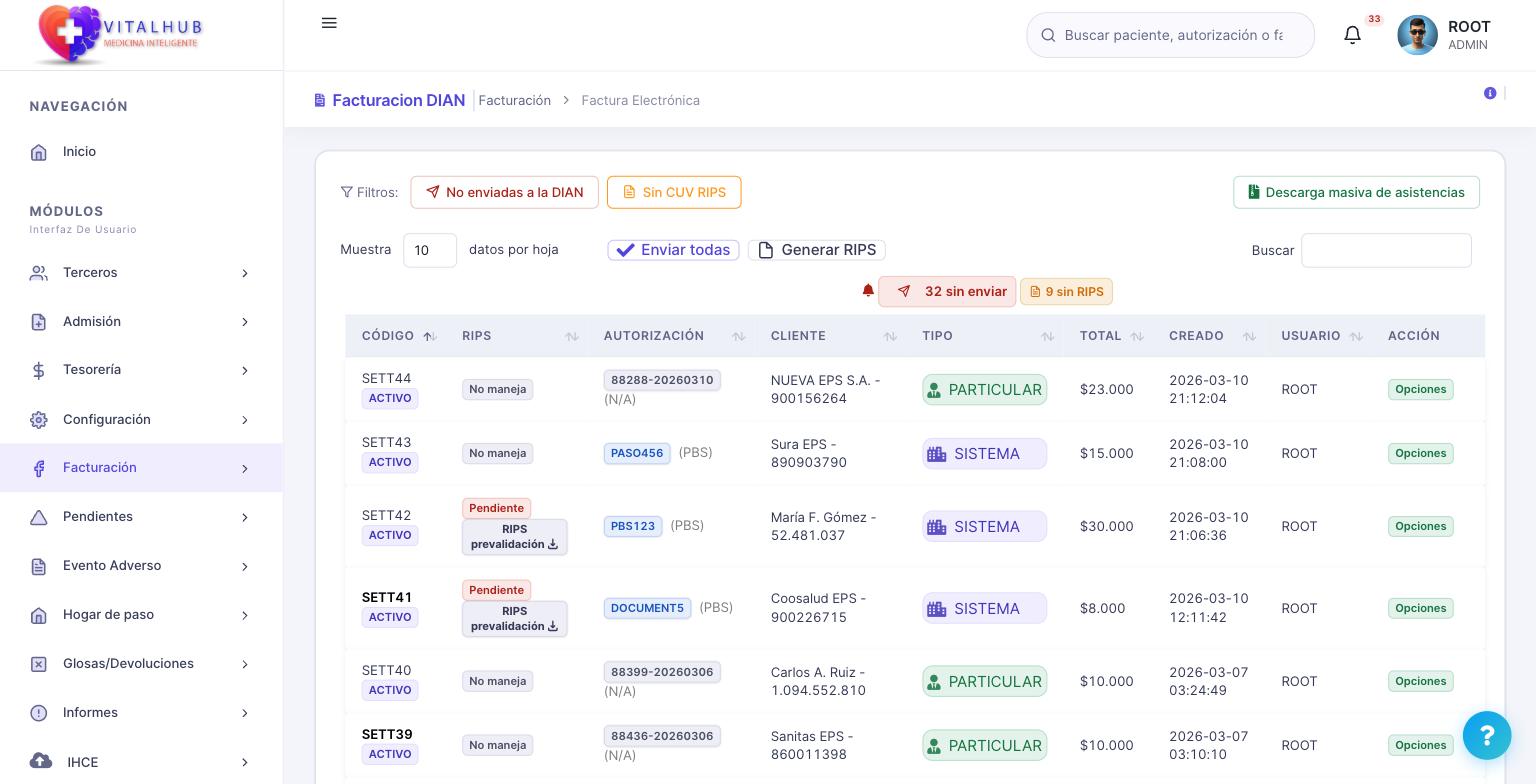The width and height of the screenshot is (1536, 784).
Task: Open Opciones for invoice SETT44
Action: click(1420, 389)
